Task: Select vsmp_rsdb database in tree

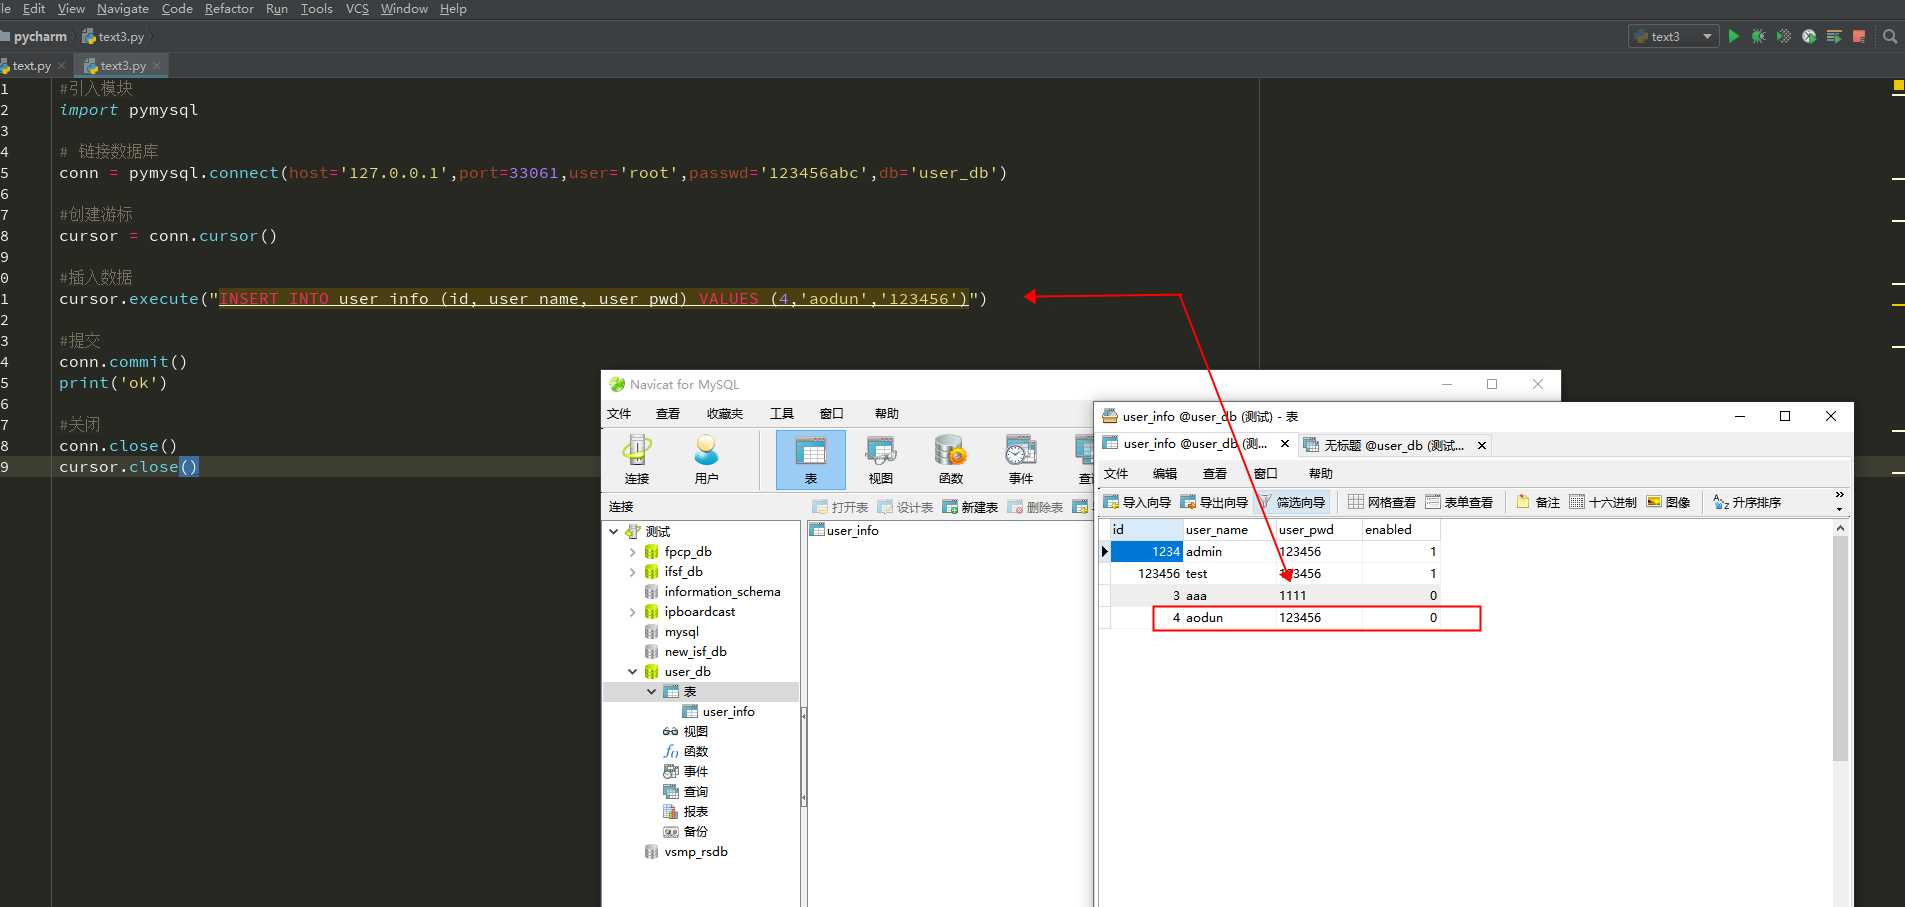Action: 695,852
